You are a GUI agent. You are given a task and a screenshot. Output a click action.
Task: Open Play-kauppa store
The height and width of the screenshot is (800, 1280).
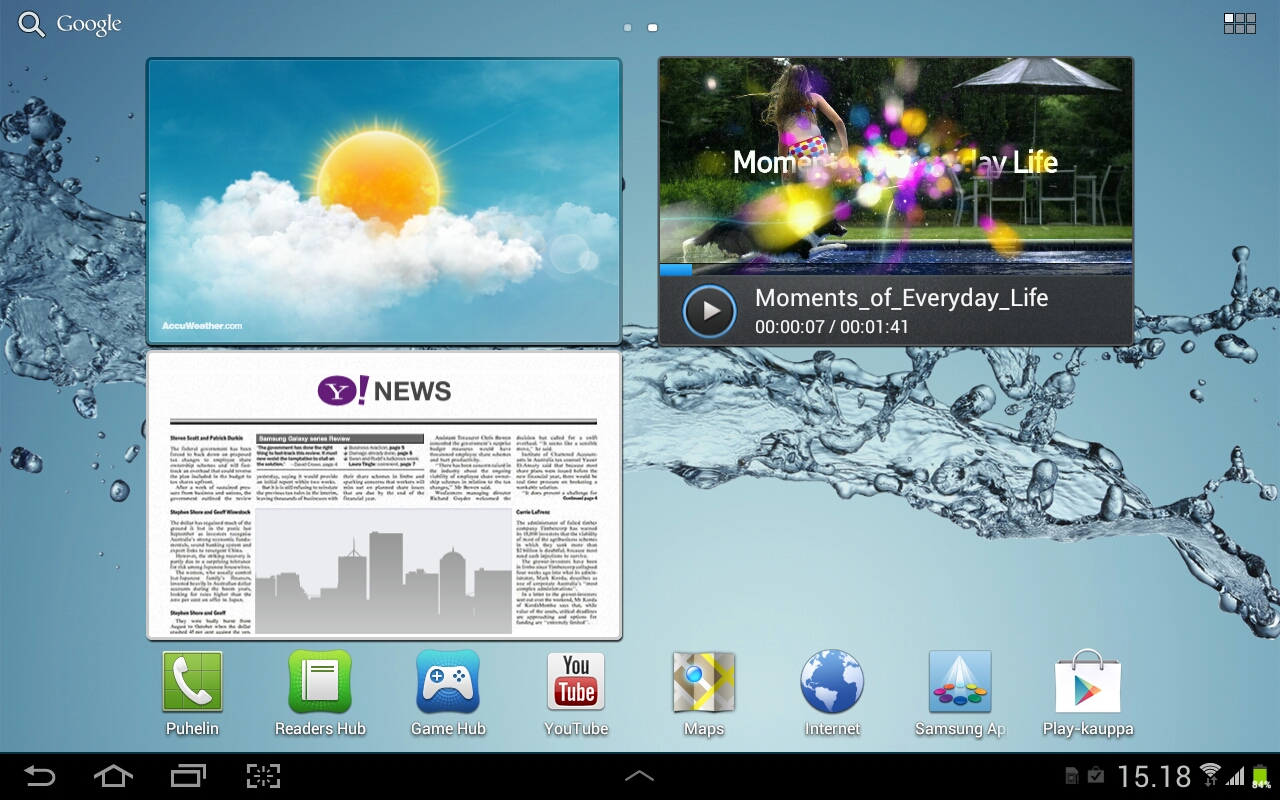tap(1088, 693)
